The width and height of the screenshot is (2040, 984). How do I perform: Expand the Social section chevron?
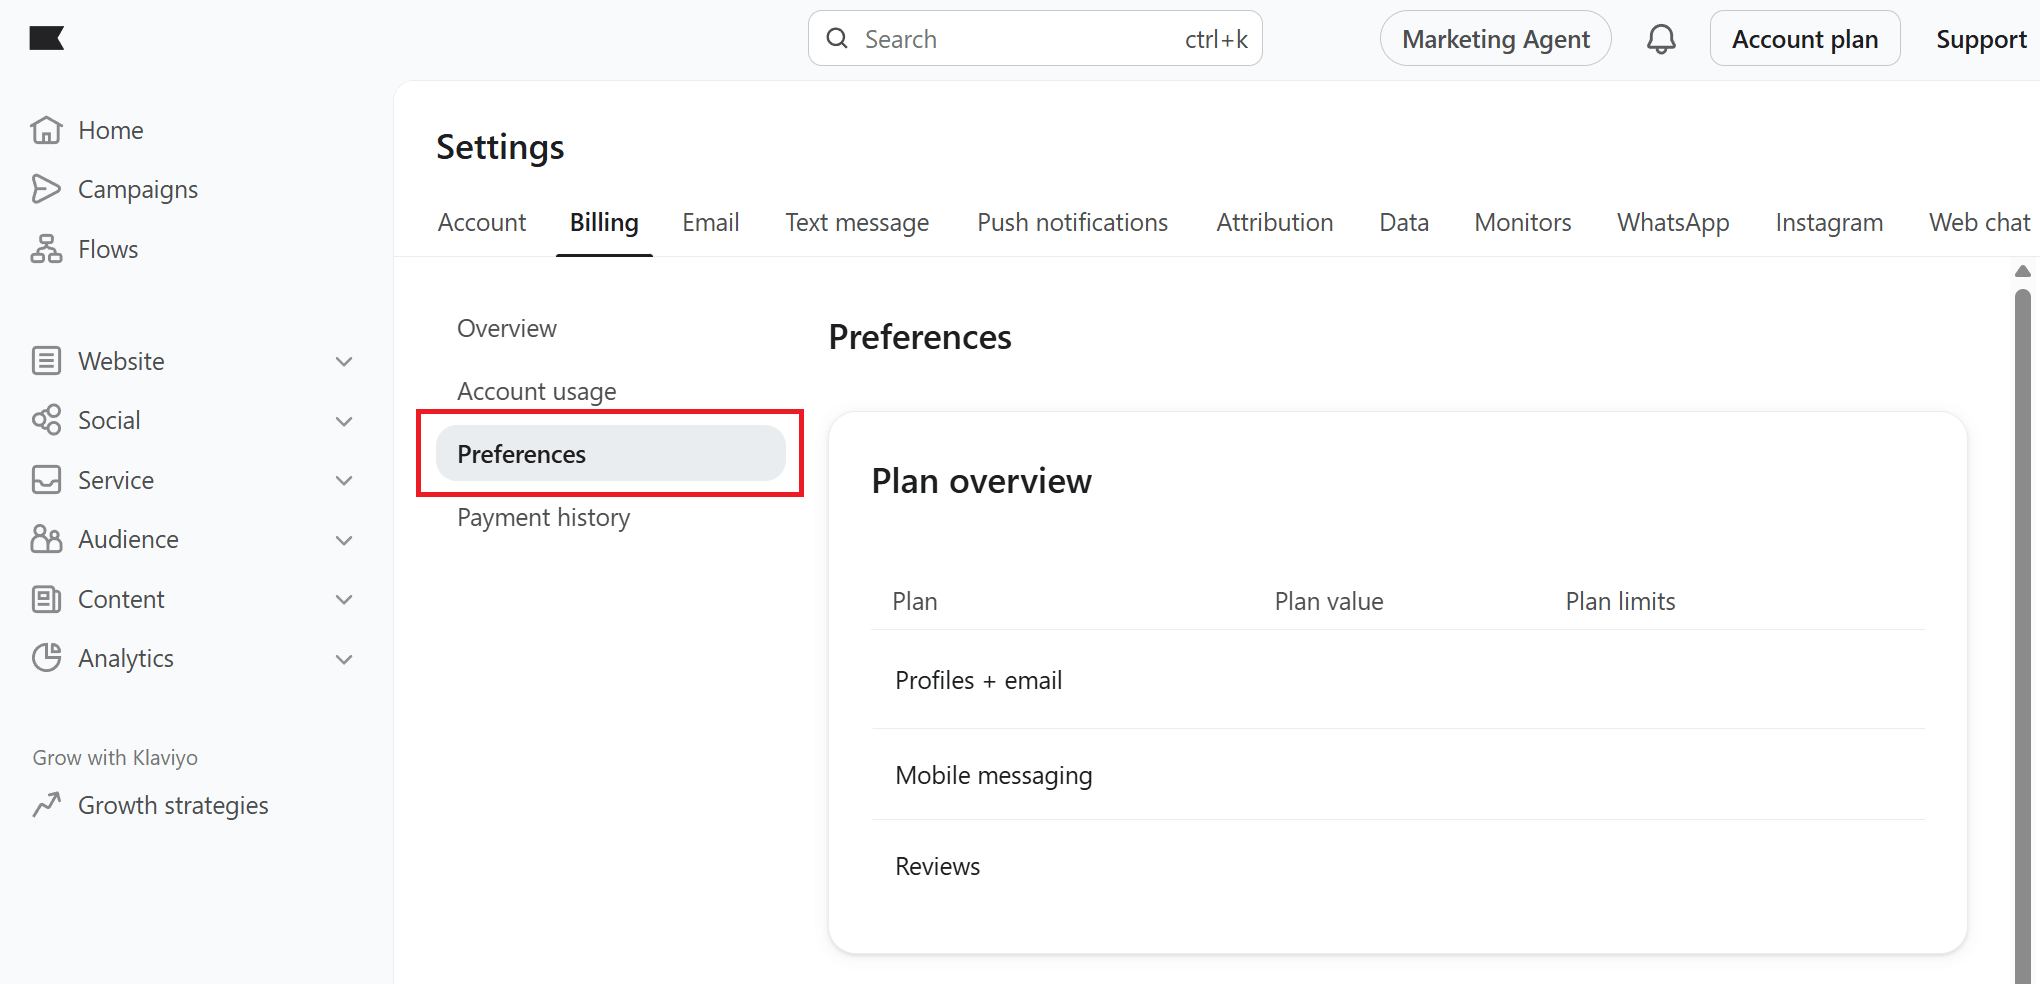tap(344, 421)
